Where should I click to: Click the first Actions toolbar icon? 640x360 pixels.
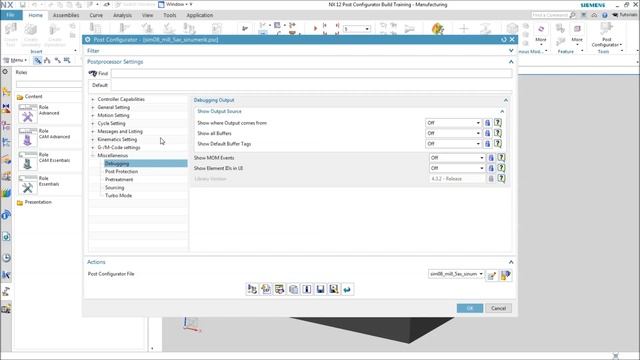pos(252,289)
